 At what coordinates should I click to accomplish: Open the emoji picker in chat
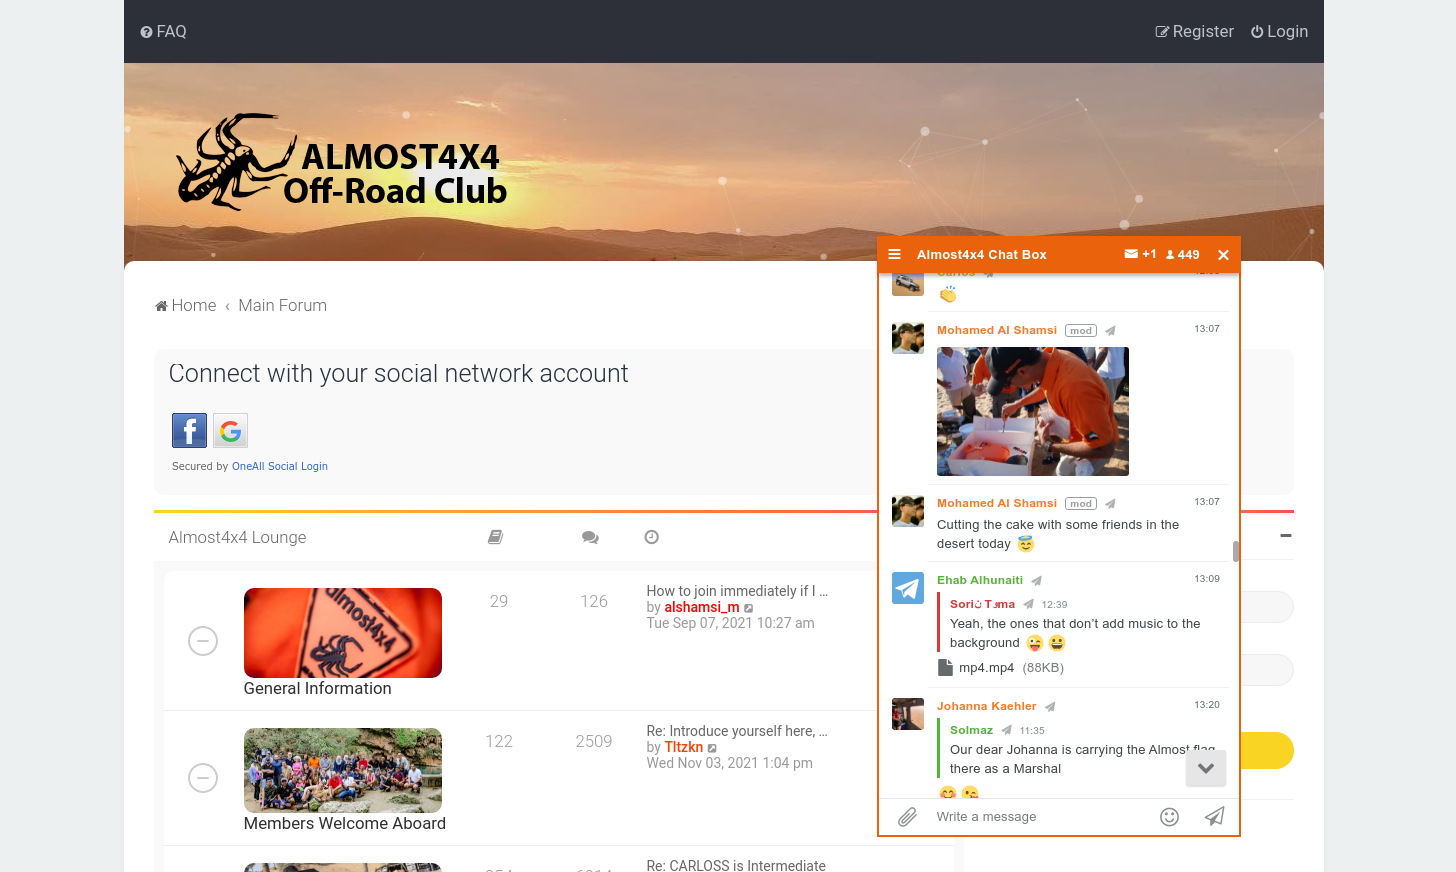(1169, 817)
